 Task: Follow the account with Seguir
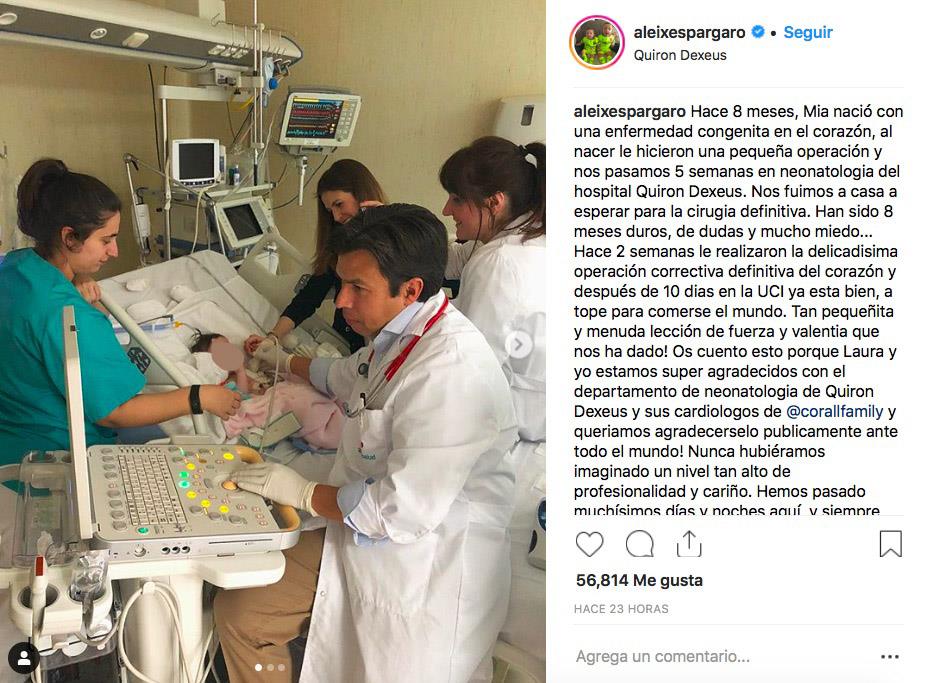pyautogui.click(x=808, y=32)
